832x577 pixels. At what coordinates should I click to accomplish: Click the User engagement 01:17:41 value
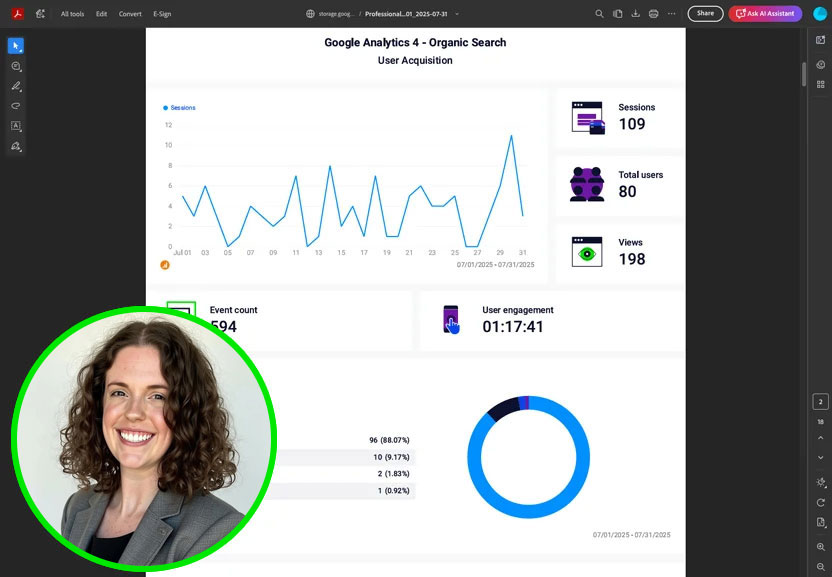[x=513, y=326]
